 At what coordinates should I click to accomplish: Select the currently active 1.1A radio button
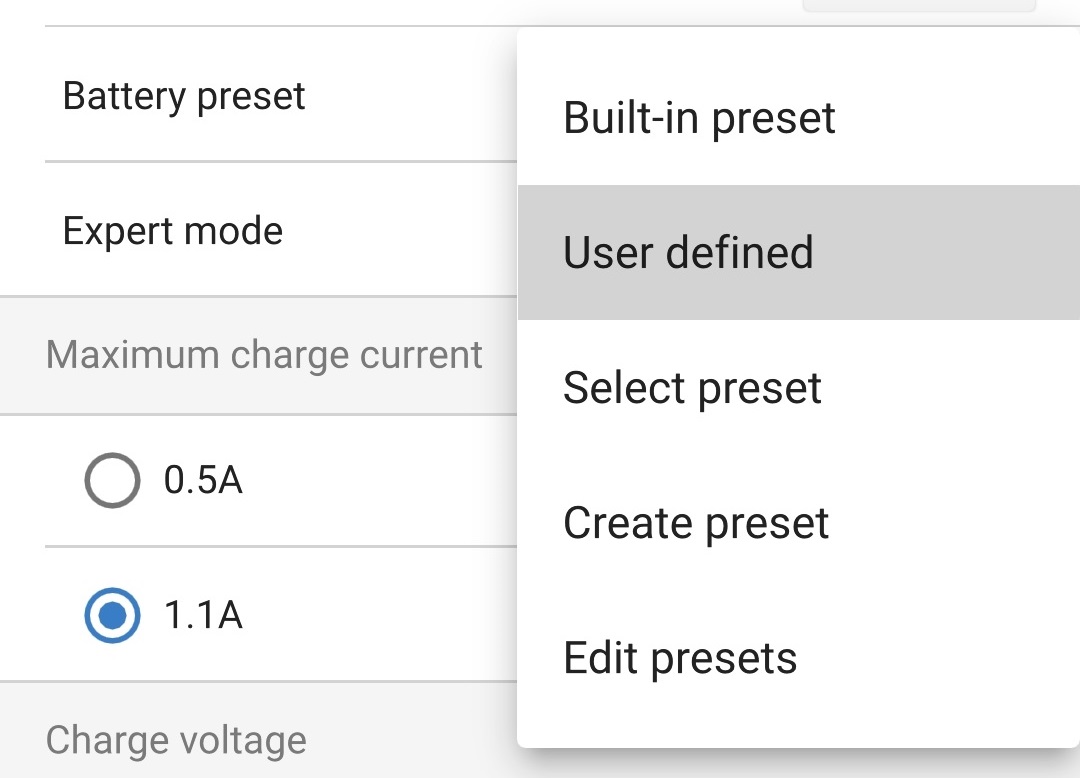112,617
